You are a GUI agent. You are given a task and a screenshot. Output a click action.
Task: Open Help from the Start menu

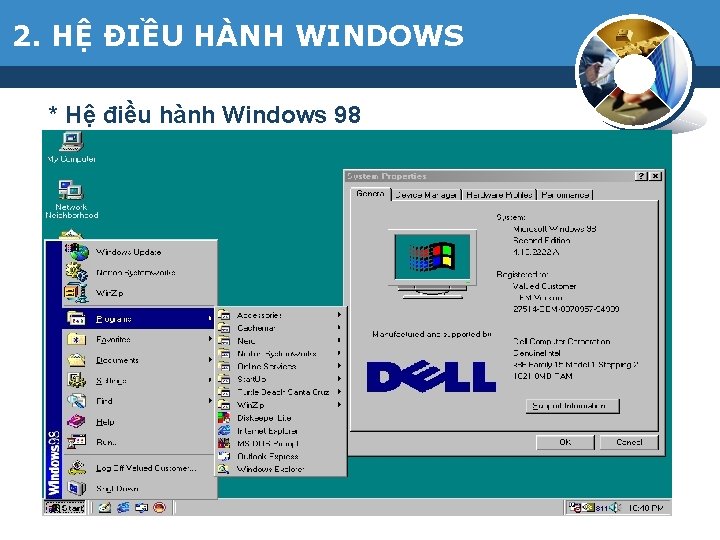pos(140,422)
